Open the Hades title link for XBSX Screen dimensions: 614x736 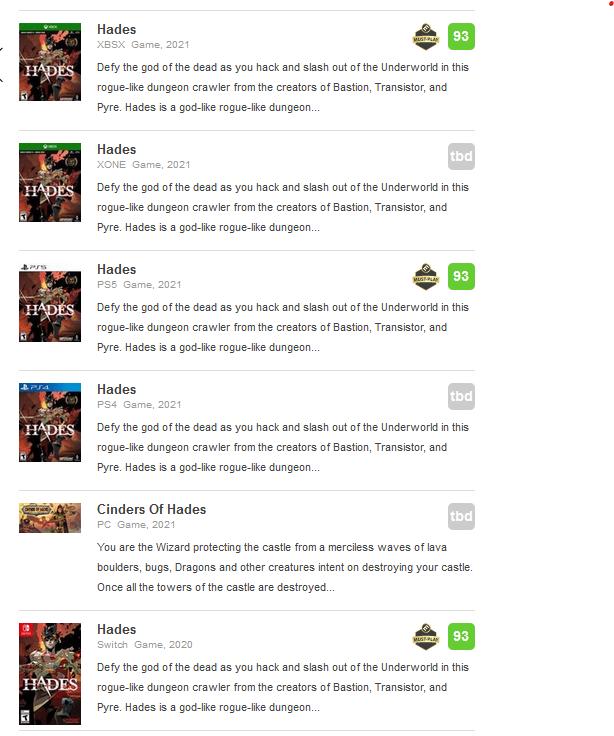coord(116,29)
